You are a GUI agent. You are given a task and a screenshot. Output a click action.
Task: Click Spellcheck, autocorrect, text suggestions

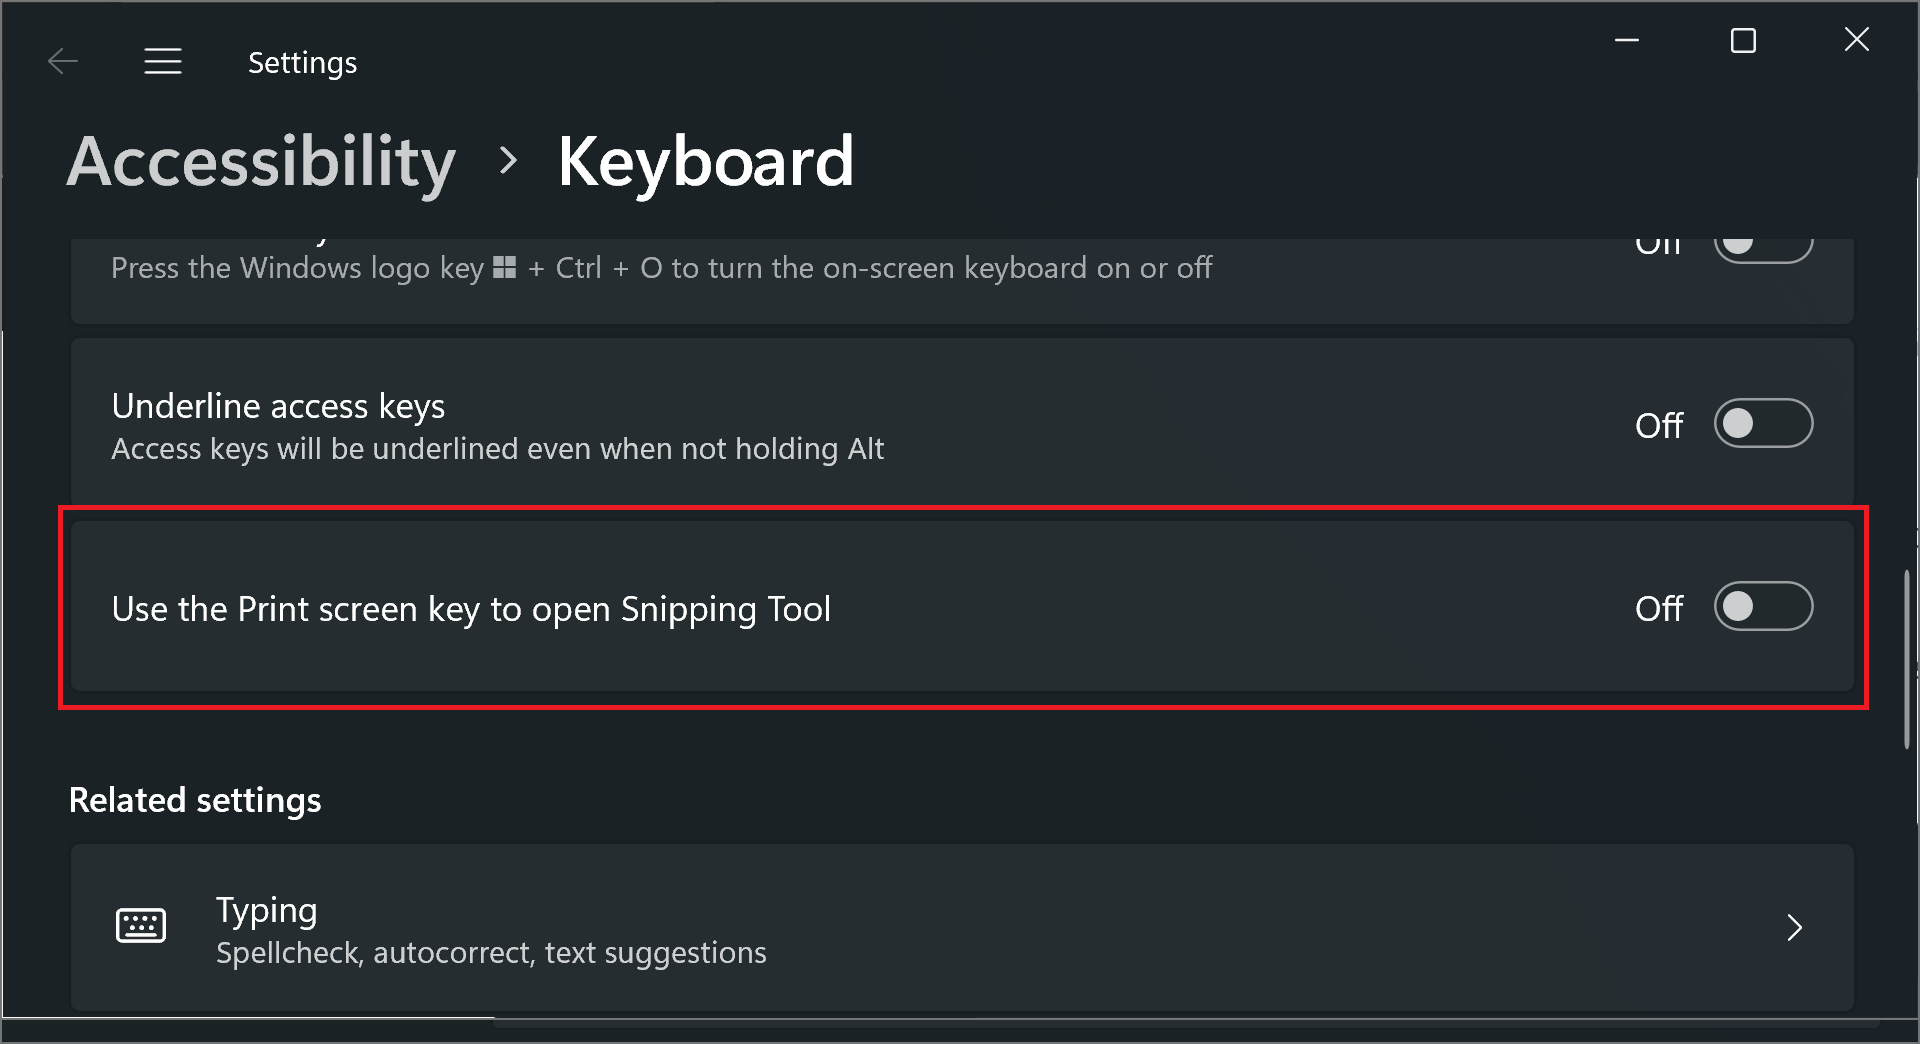coord(490,952)
